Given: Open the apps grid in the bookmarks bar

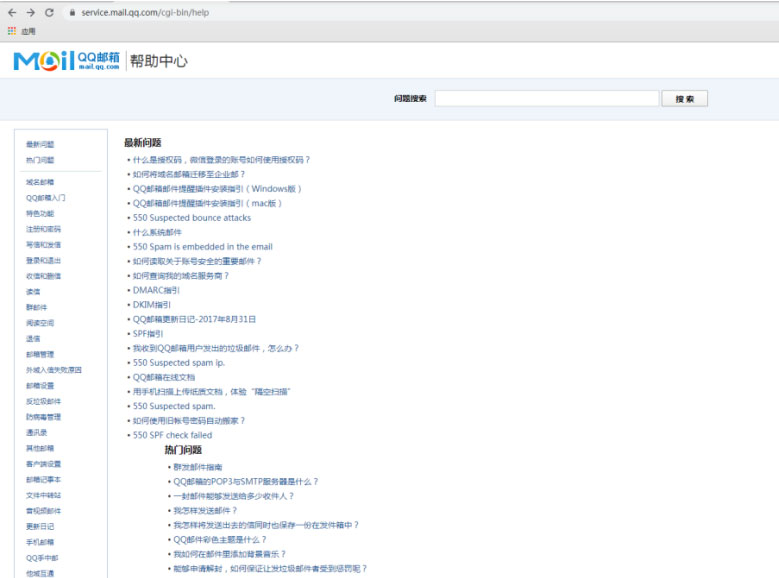Looking at the screenshot, I should 12,31.
